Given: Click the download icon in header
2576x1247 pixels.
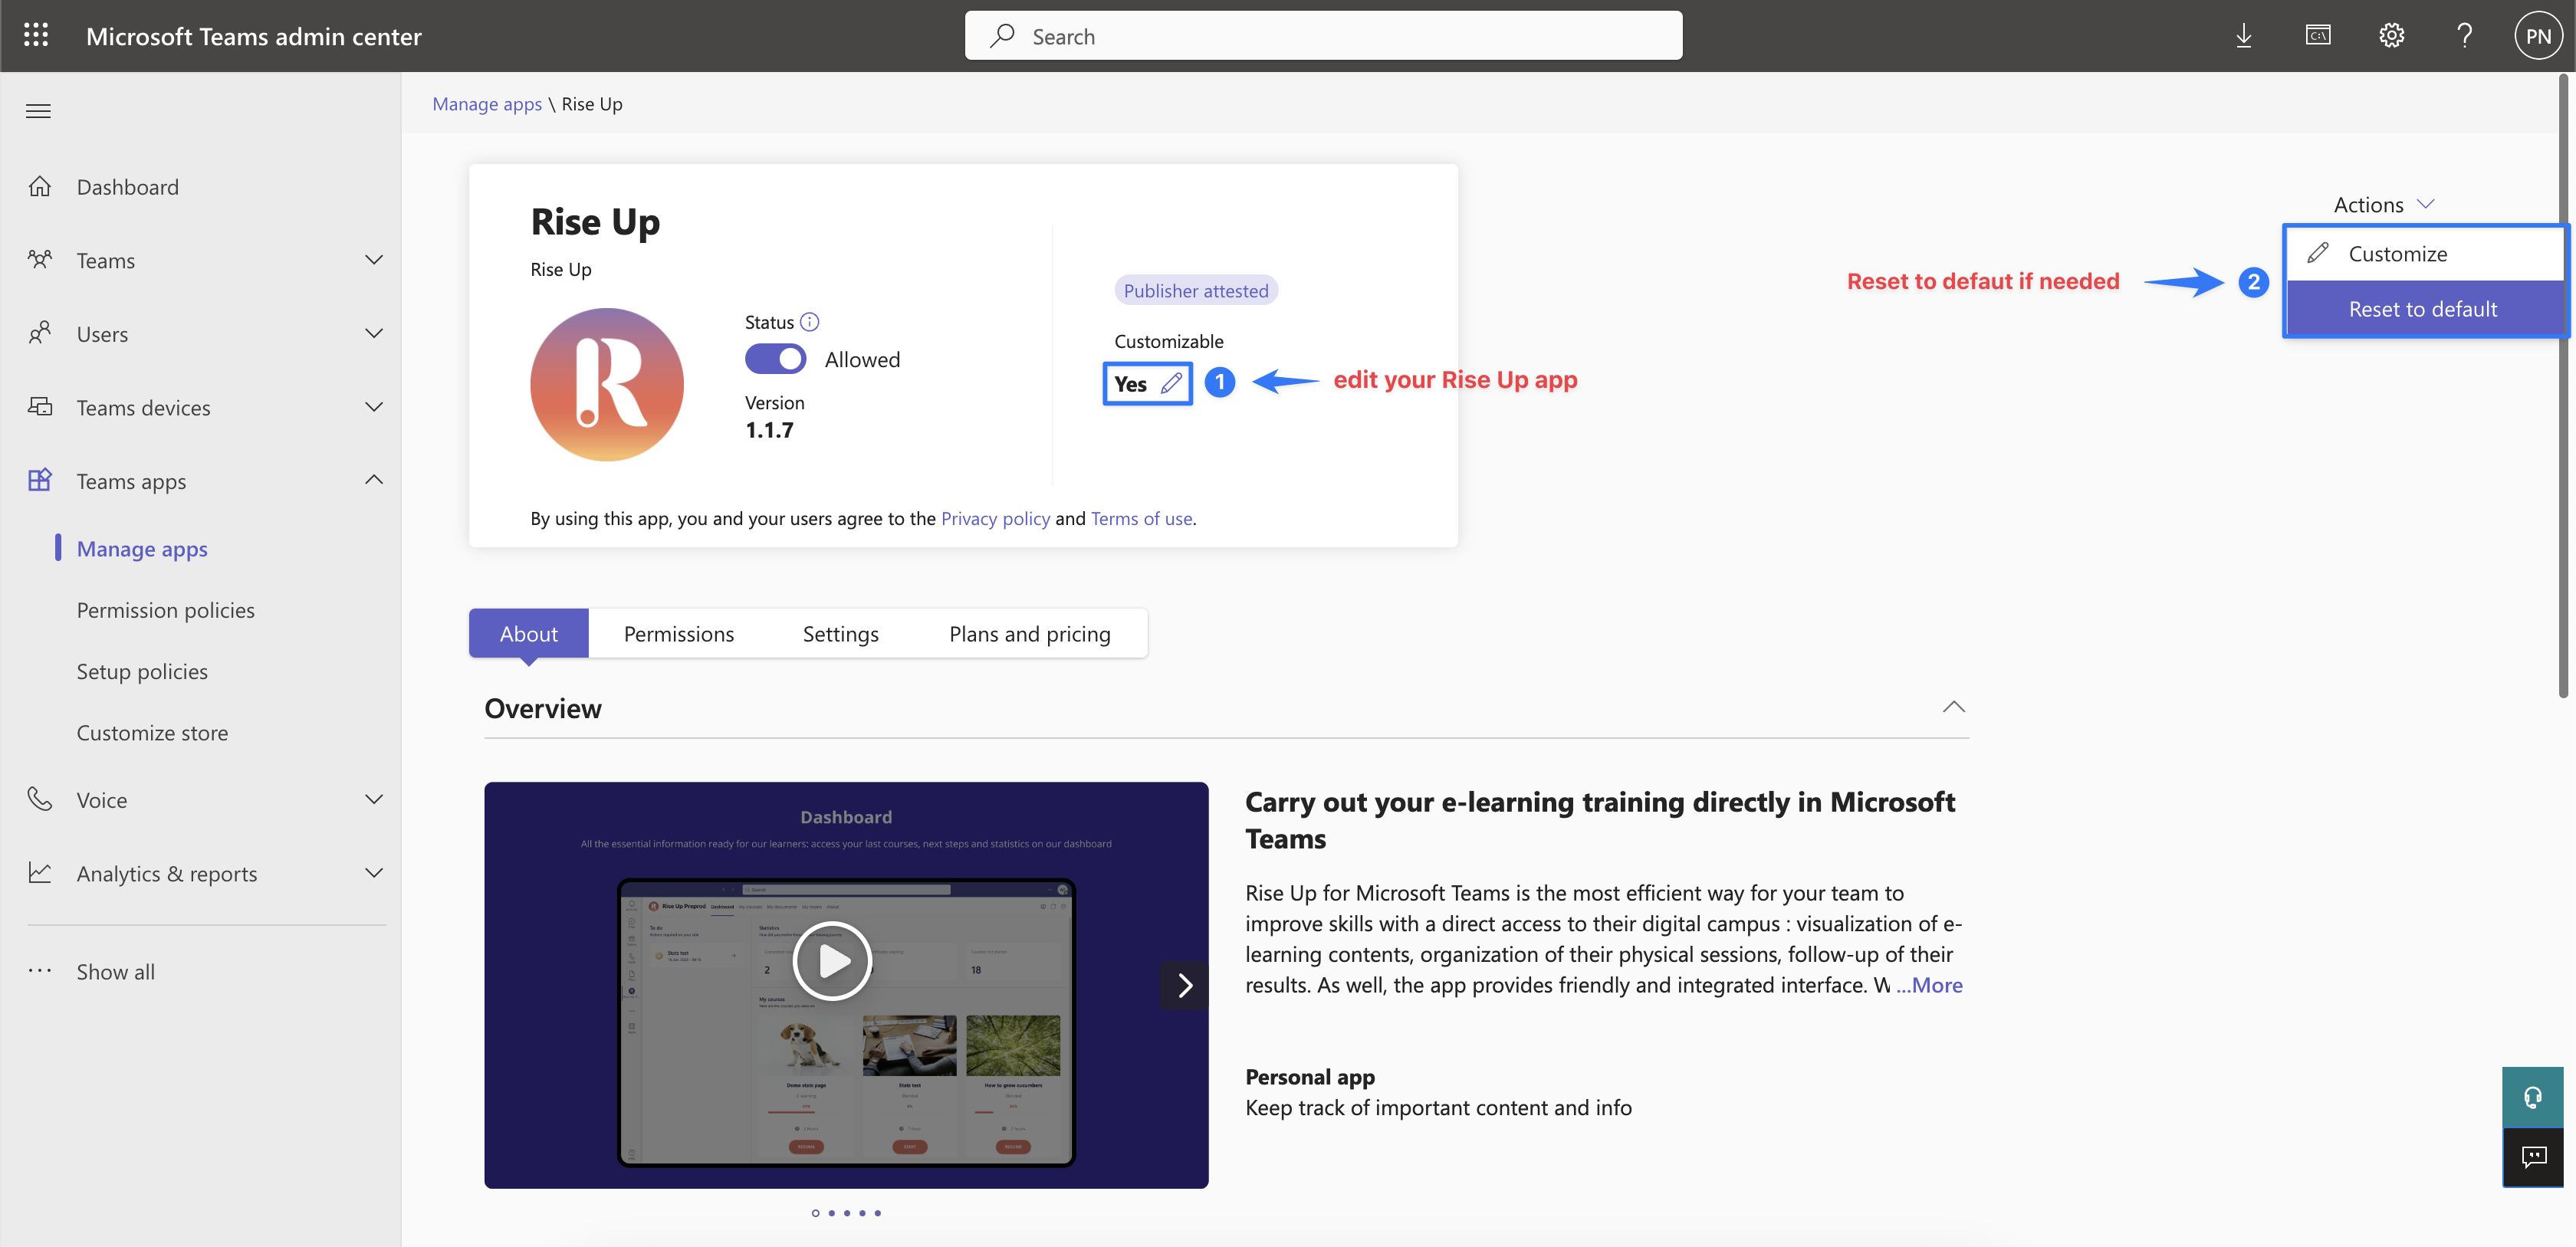Looking at the screenshot, I should click(x=2243, y=36).
